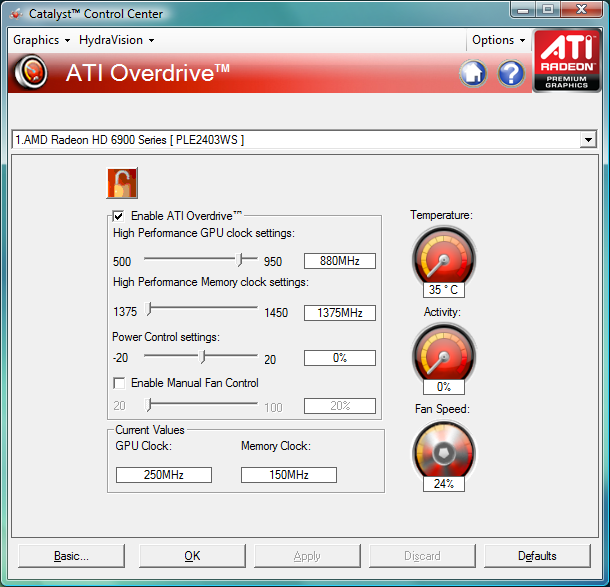
Task: Click the manual fan speed slider handle
Action: point(148,405)
